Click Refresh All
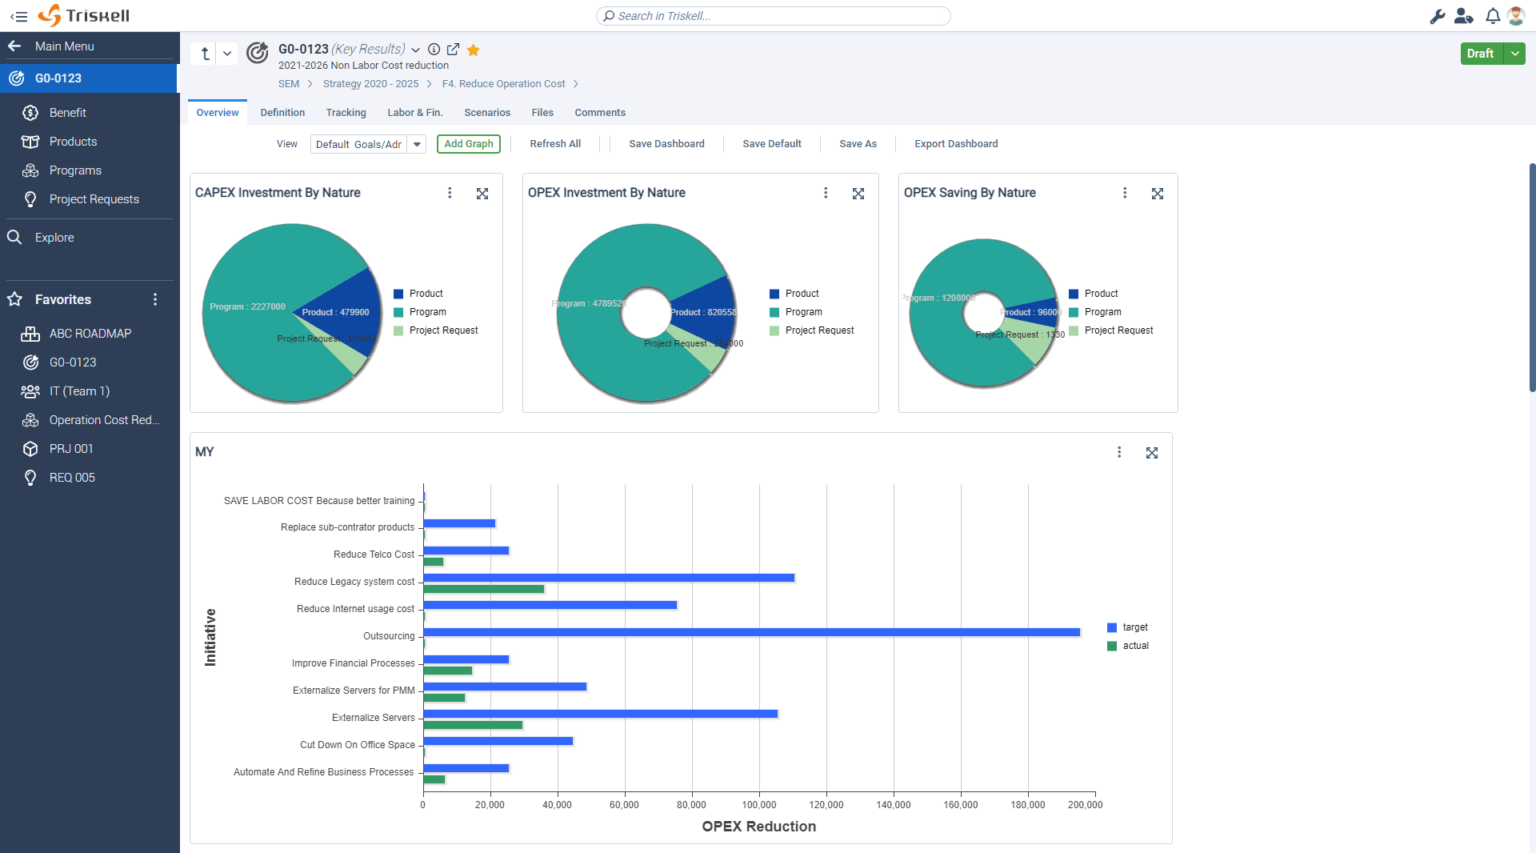This screenshot has height=853, width=1536. (x=555, y=144)
